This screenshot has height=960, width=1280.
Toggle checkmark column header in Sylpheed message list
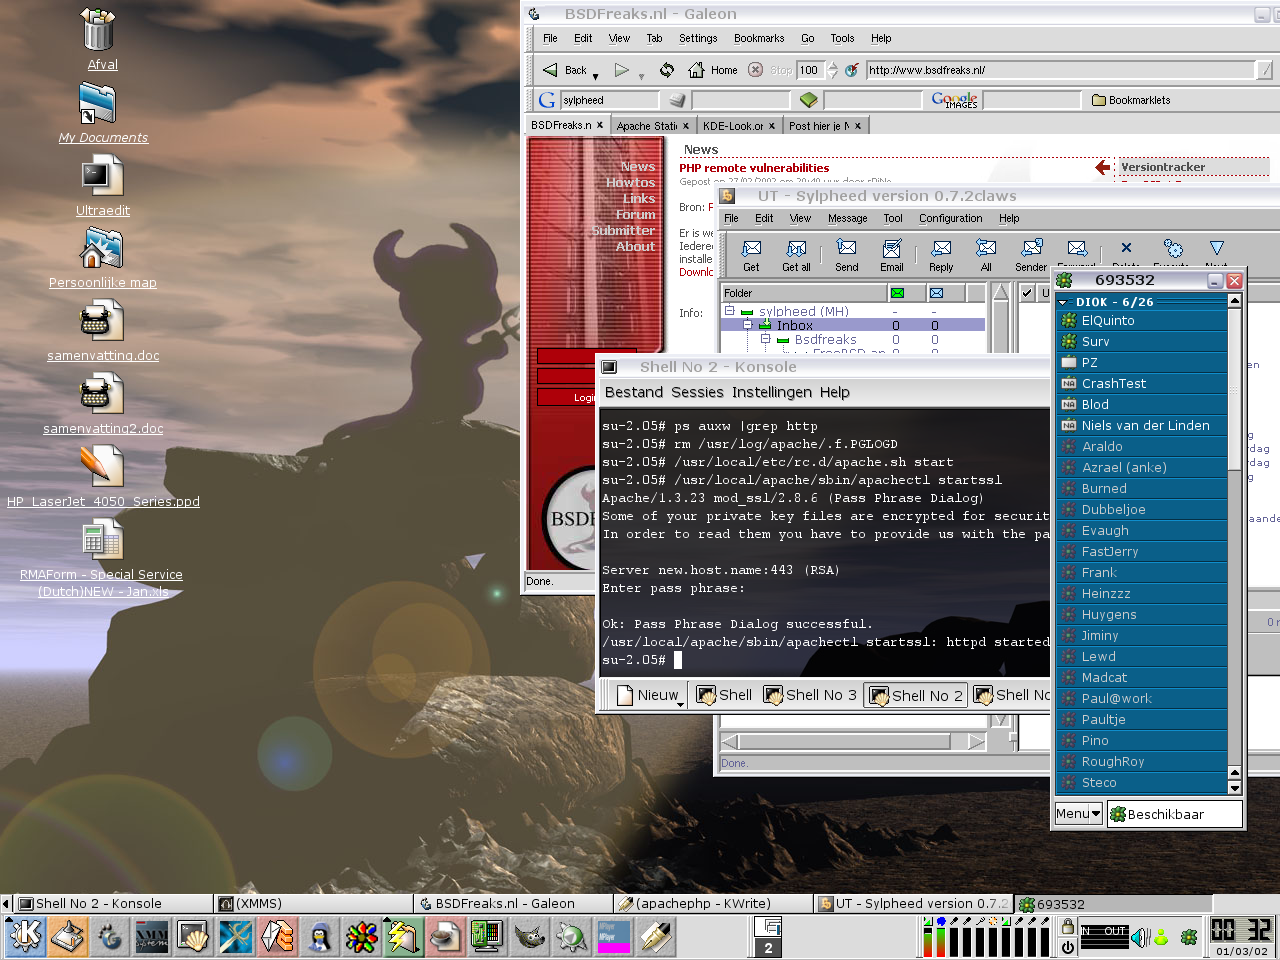coord(1027,293)
